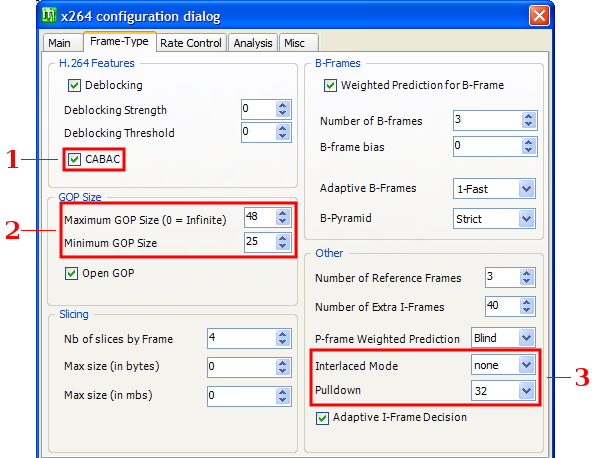
Task: Open the B-Pyramid dropdown
Action: pyautogui.click(x=527, y=218)
